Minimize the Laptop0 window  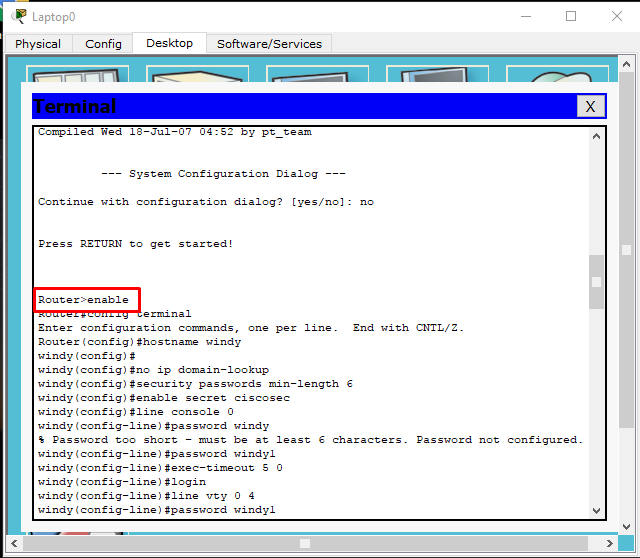pos(526,16)
